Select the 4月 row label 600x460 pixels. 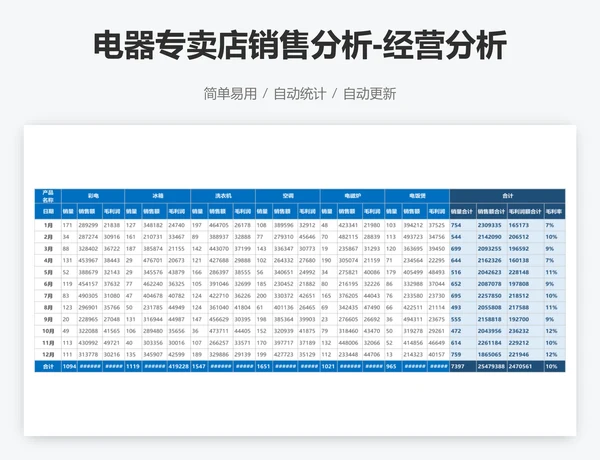[48, 261]
